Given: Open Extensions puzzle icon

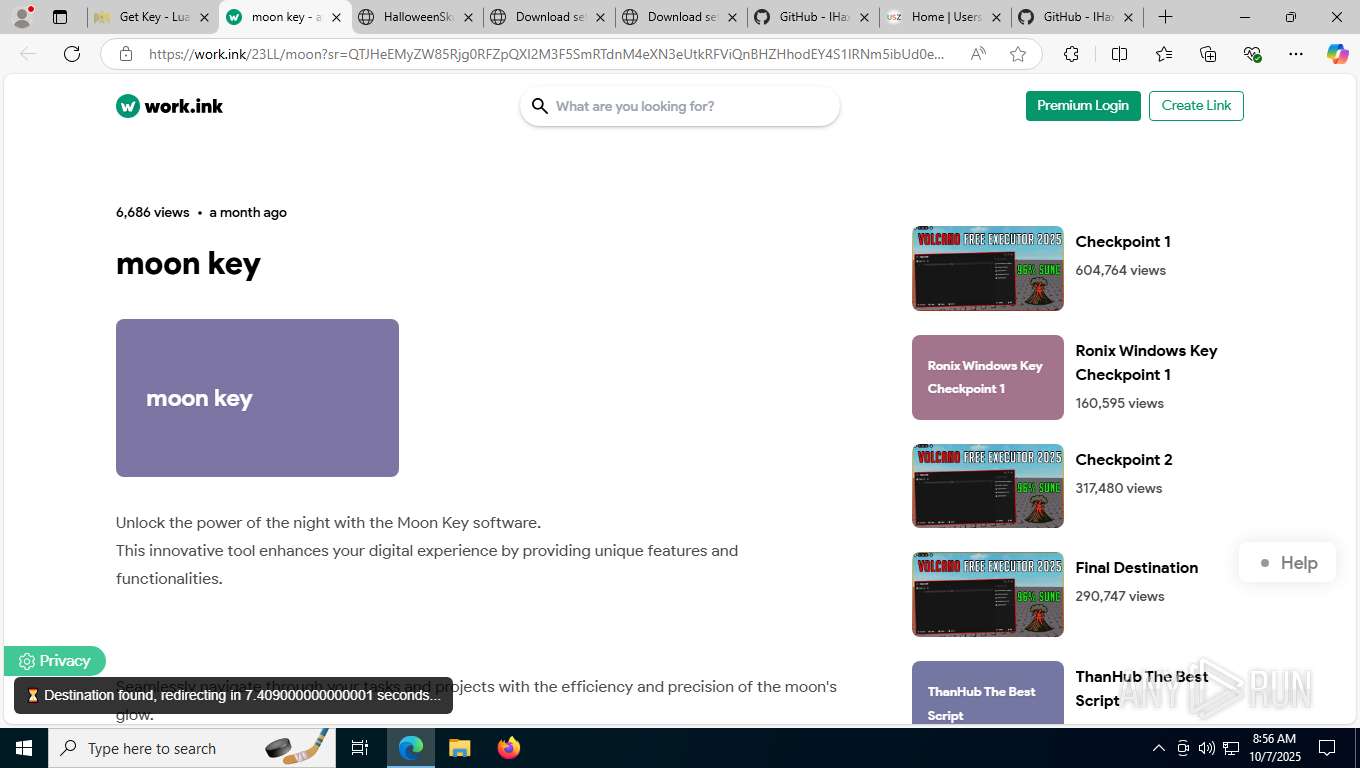Looking at the screenshot, I should 1071,54.
